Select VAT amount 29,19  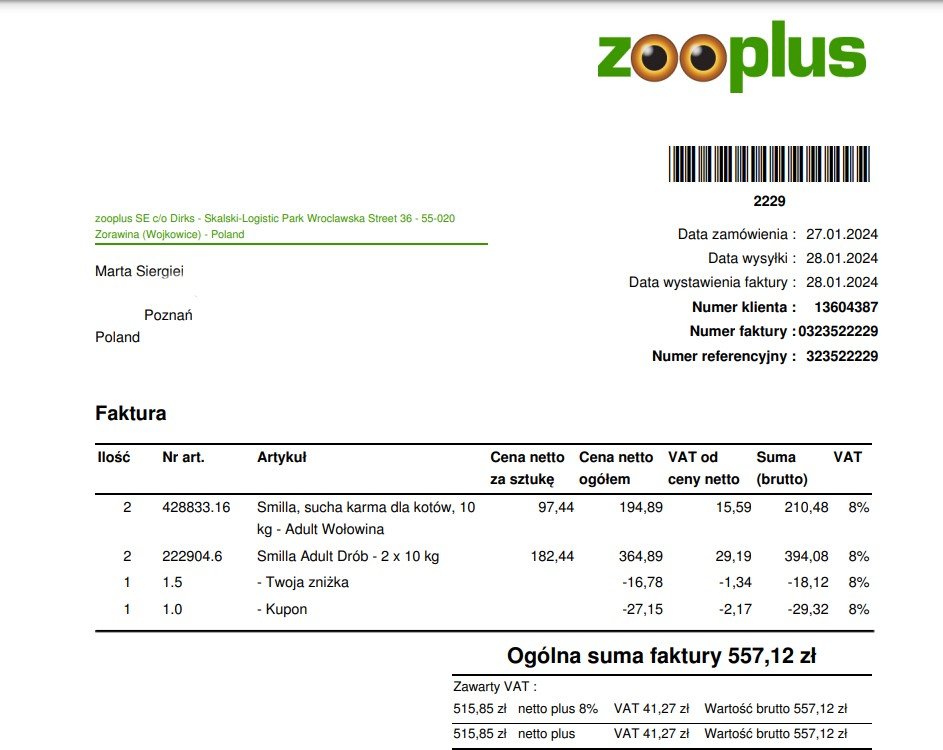(733, 556)
